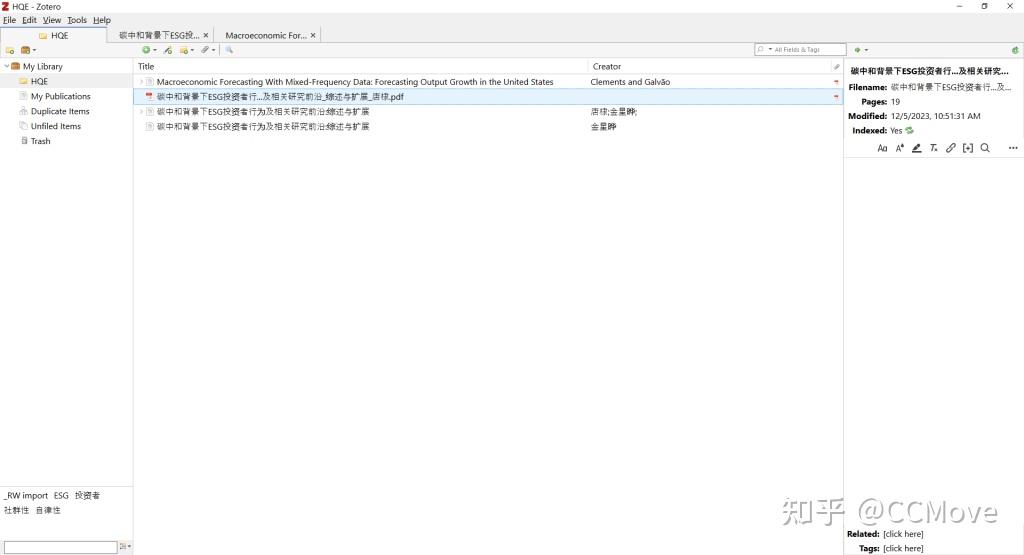
Task: Click the green reindex icon beside Indexed Yes
Action: [910, 131]
